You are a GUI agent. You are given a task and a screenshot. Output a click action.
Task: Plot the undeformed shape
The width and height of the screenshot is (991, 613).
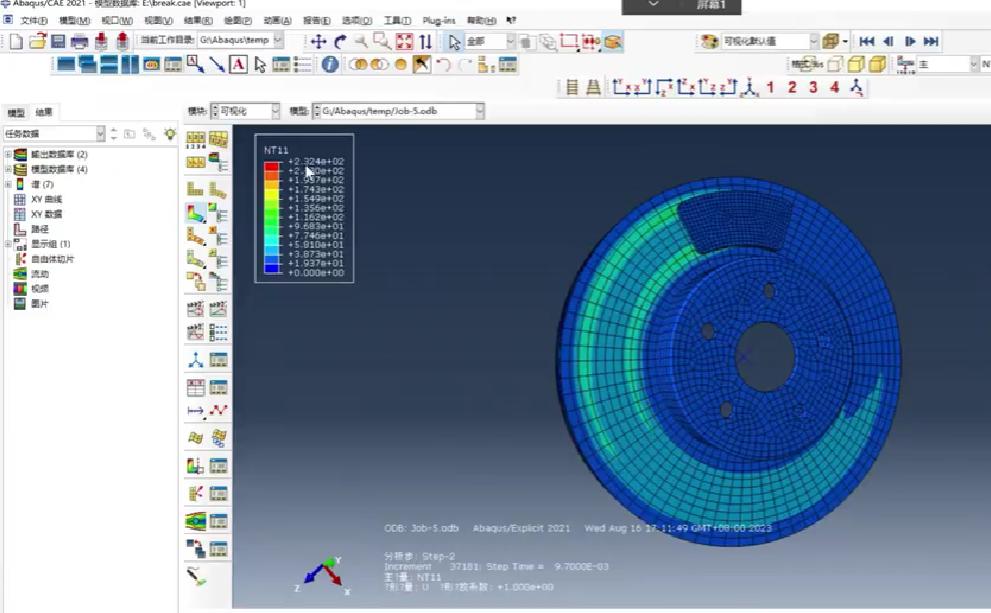pos(195,189)
